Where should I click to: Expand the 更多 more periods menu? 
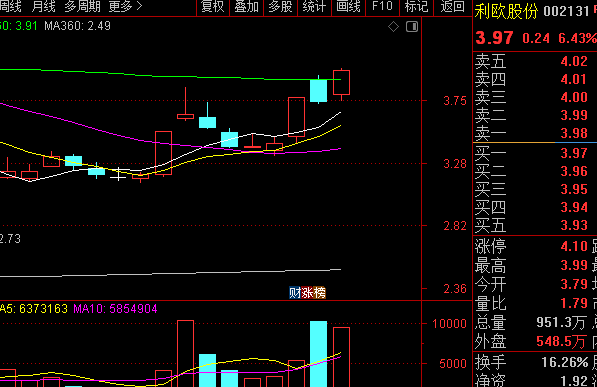tap(125, 6)
